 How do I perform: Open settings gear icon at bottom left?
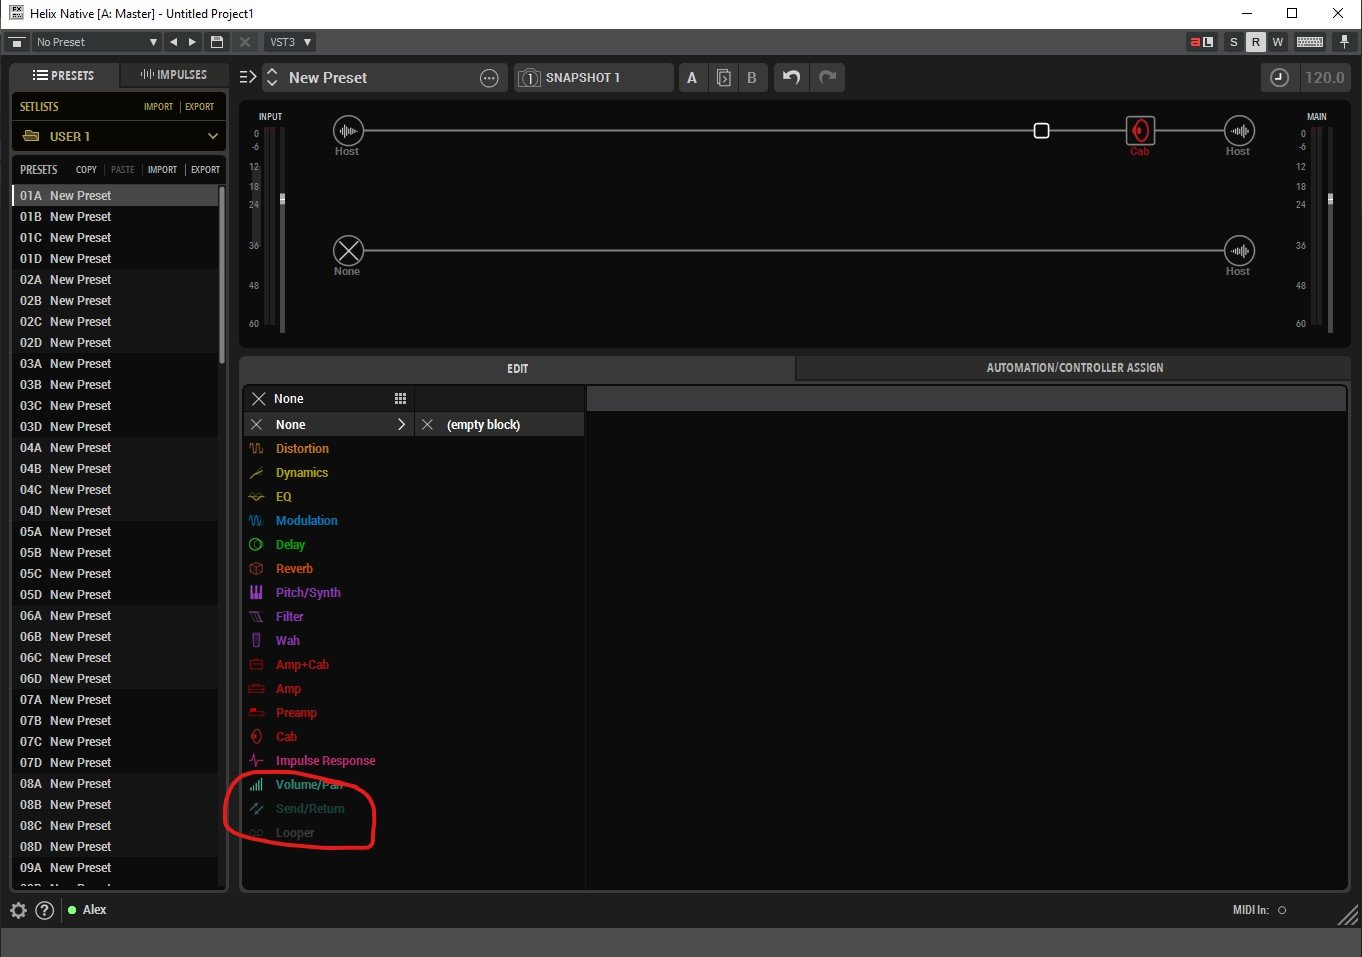pos(18,910)
